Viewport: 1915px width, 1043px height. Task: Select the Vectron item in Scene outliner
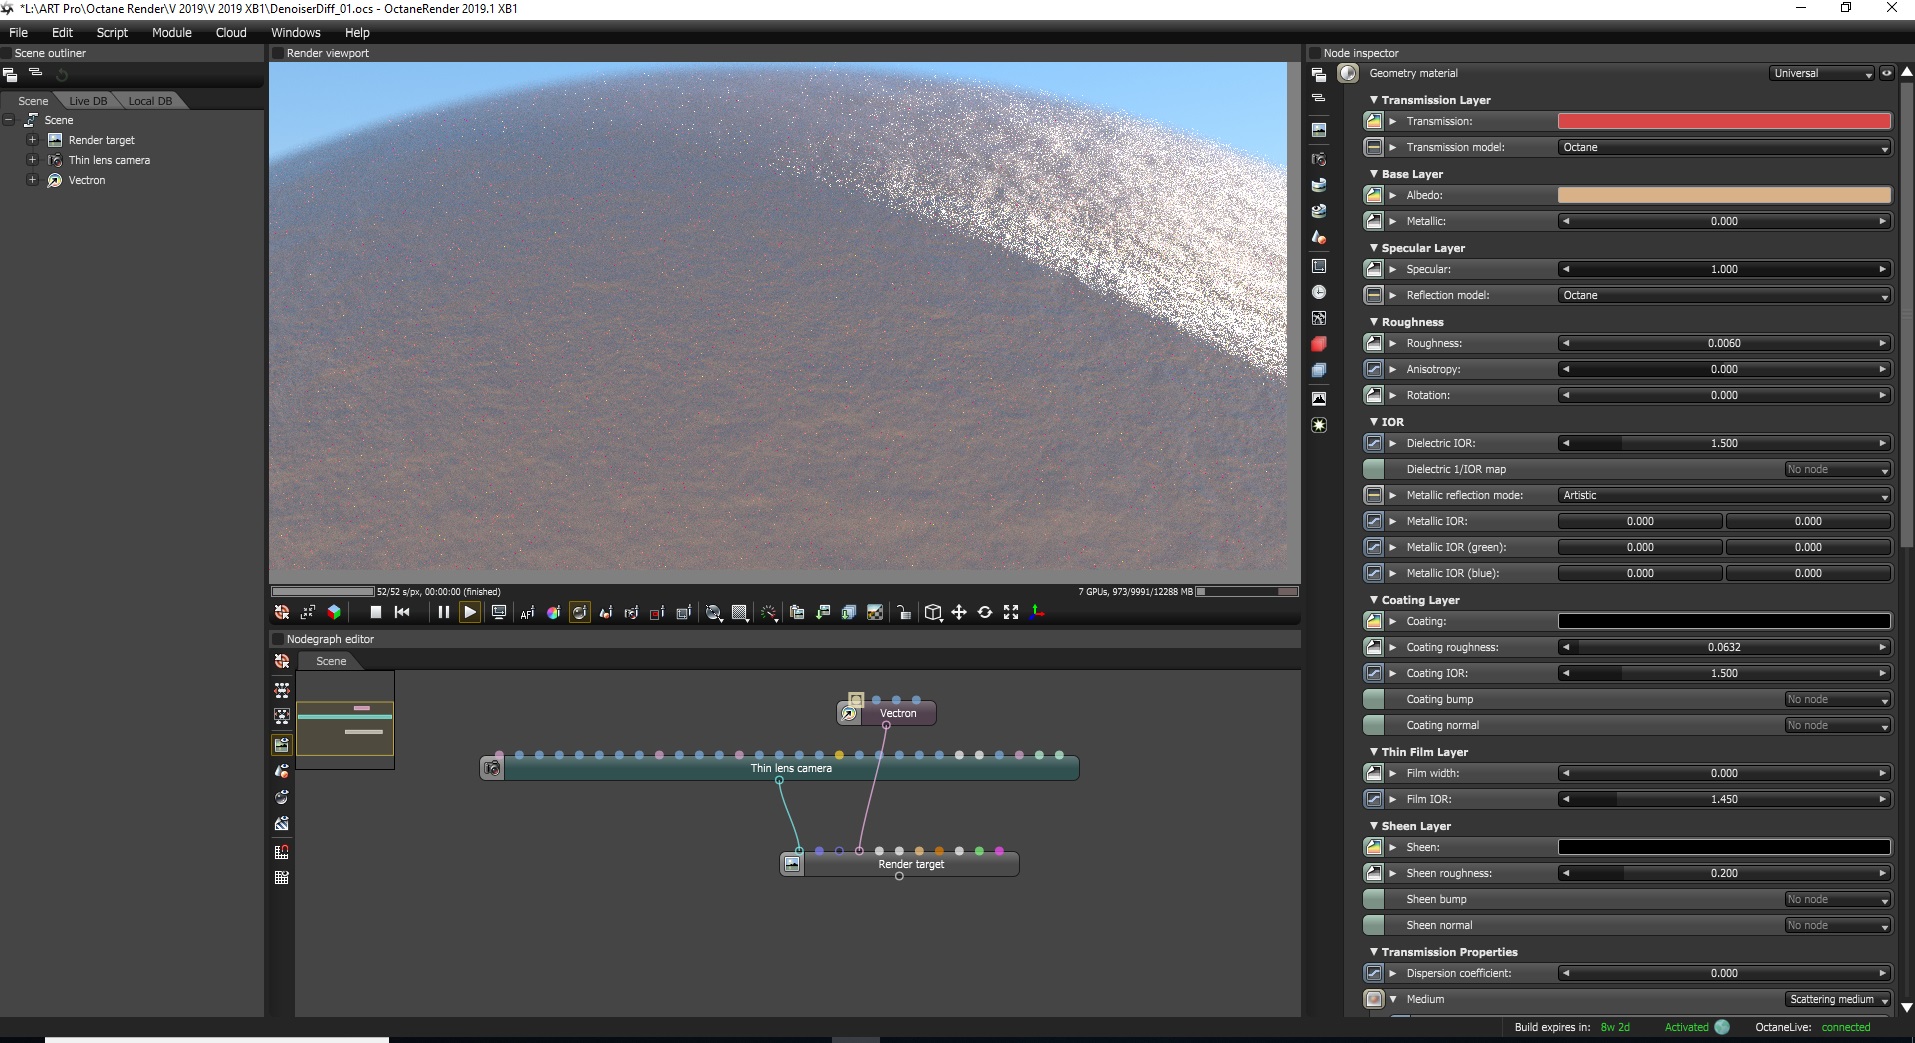(87, 180)
